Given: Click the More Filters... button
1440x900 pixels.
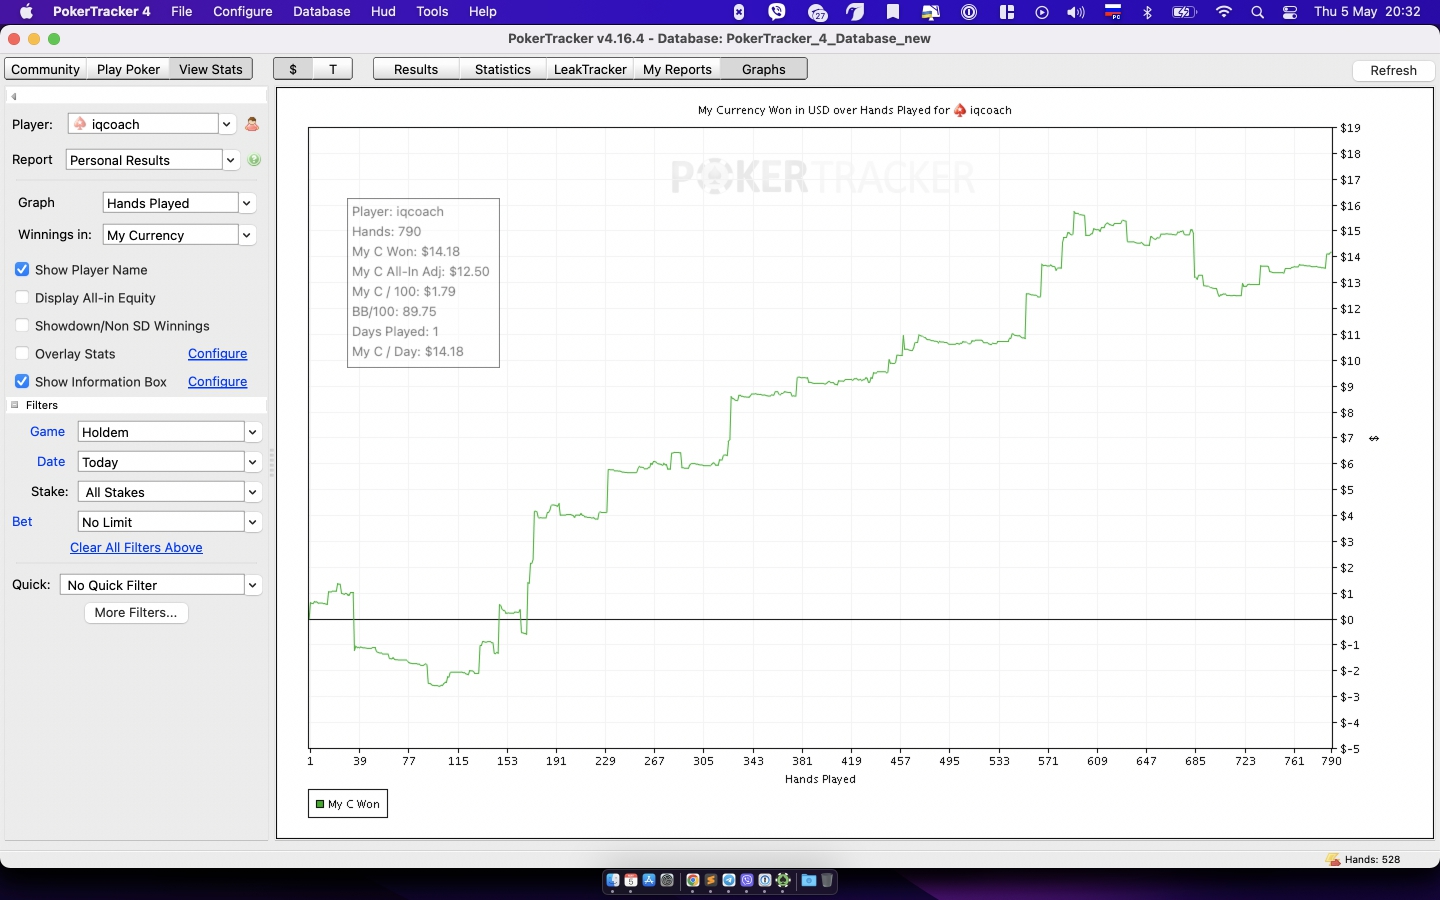Looking at the screenshot, I should point(136,612).
